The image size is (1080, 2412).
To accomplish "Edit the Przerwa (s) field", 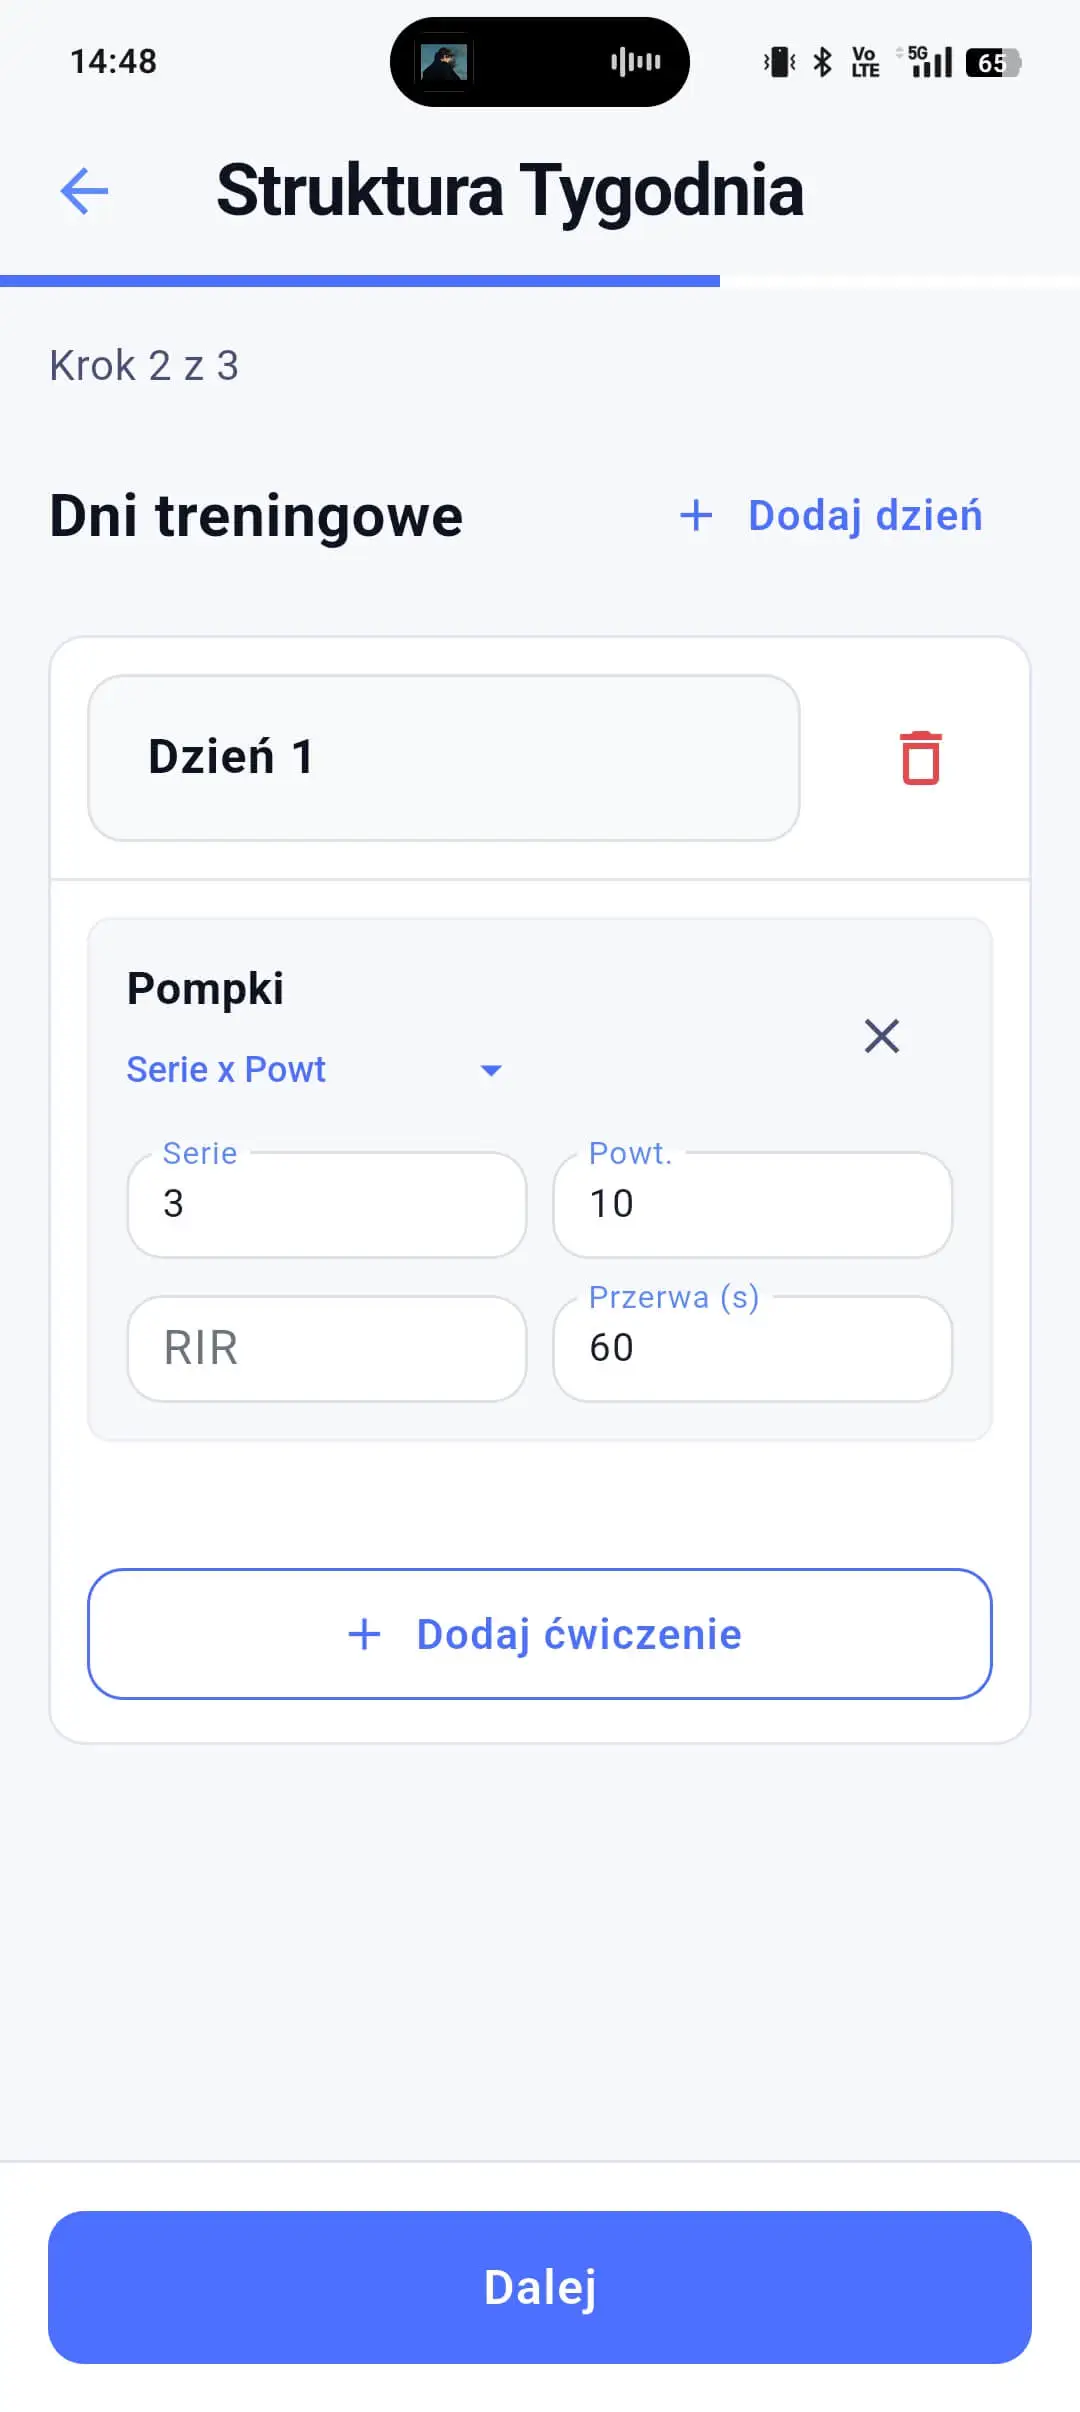I will pos(752,1348).
